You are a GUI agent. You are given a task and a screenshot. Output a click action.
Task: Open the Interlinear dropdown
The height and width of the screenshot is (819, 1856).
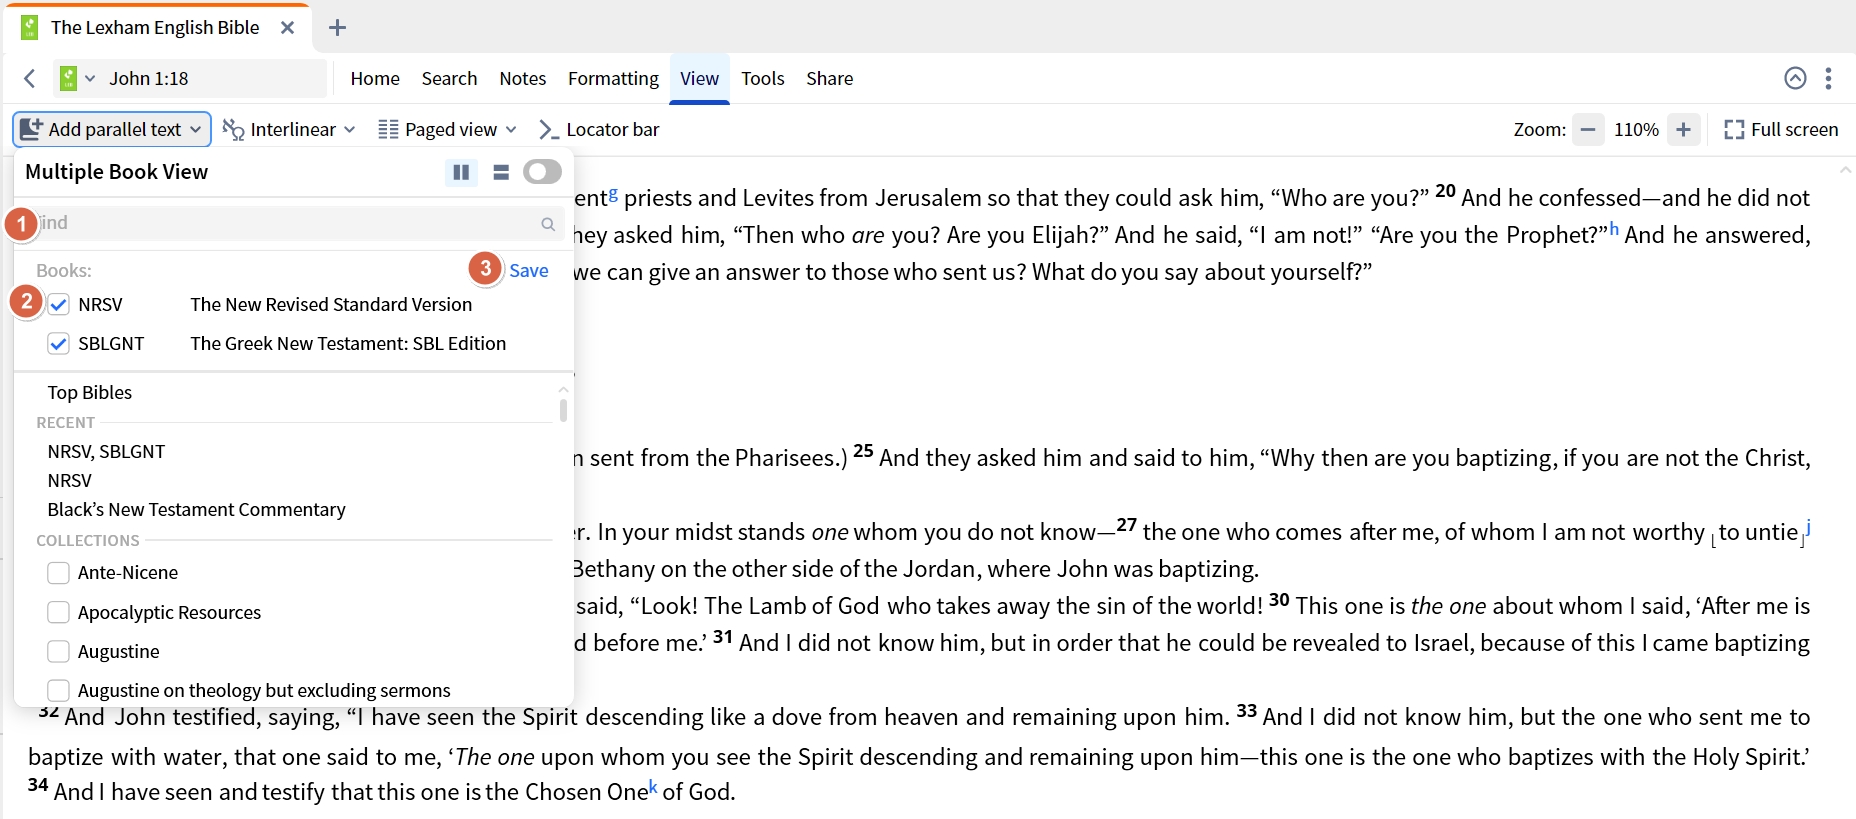(289, 129)
